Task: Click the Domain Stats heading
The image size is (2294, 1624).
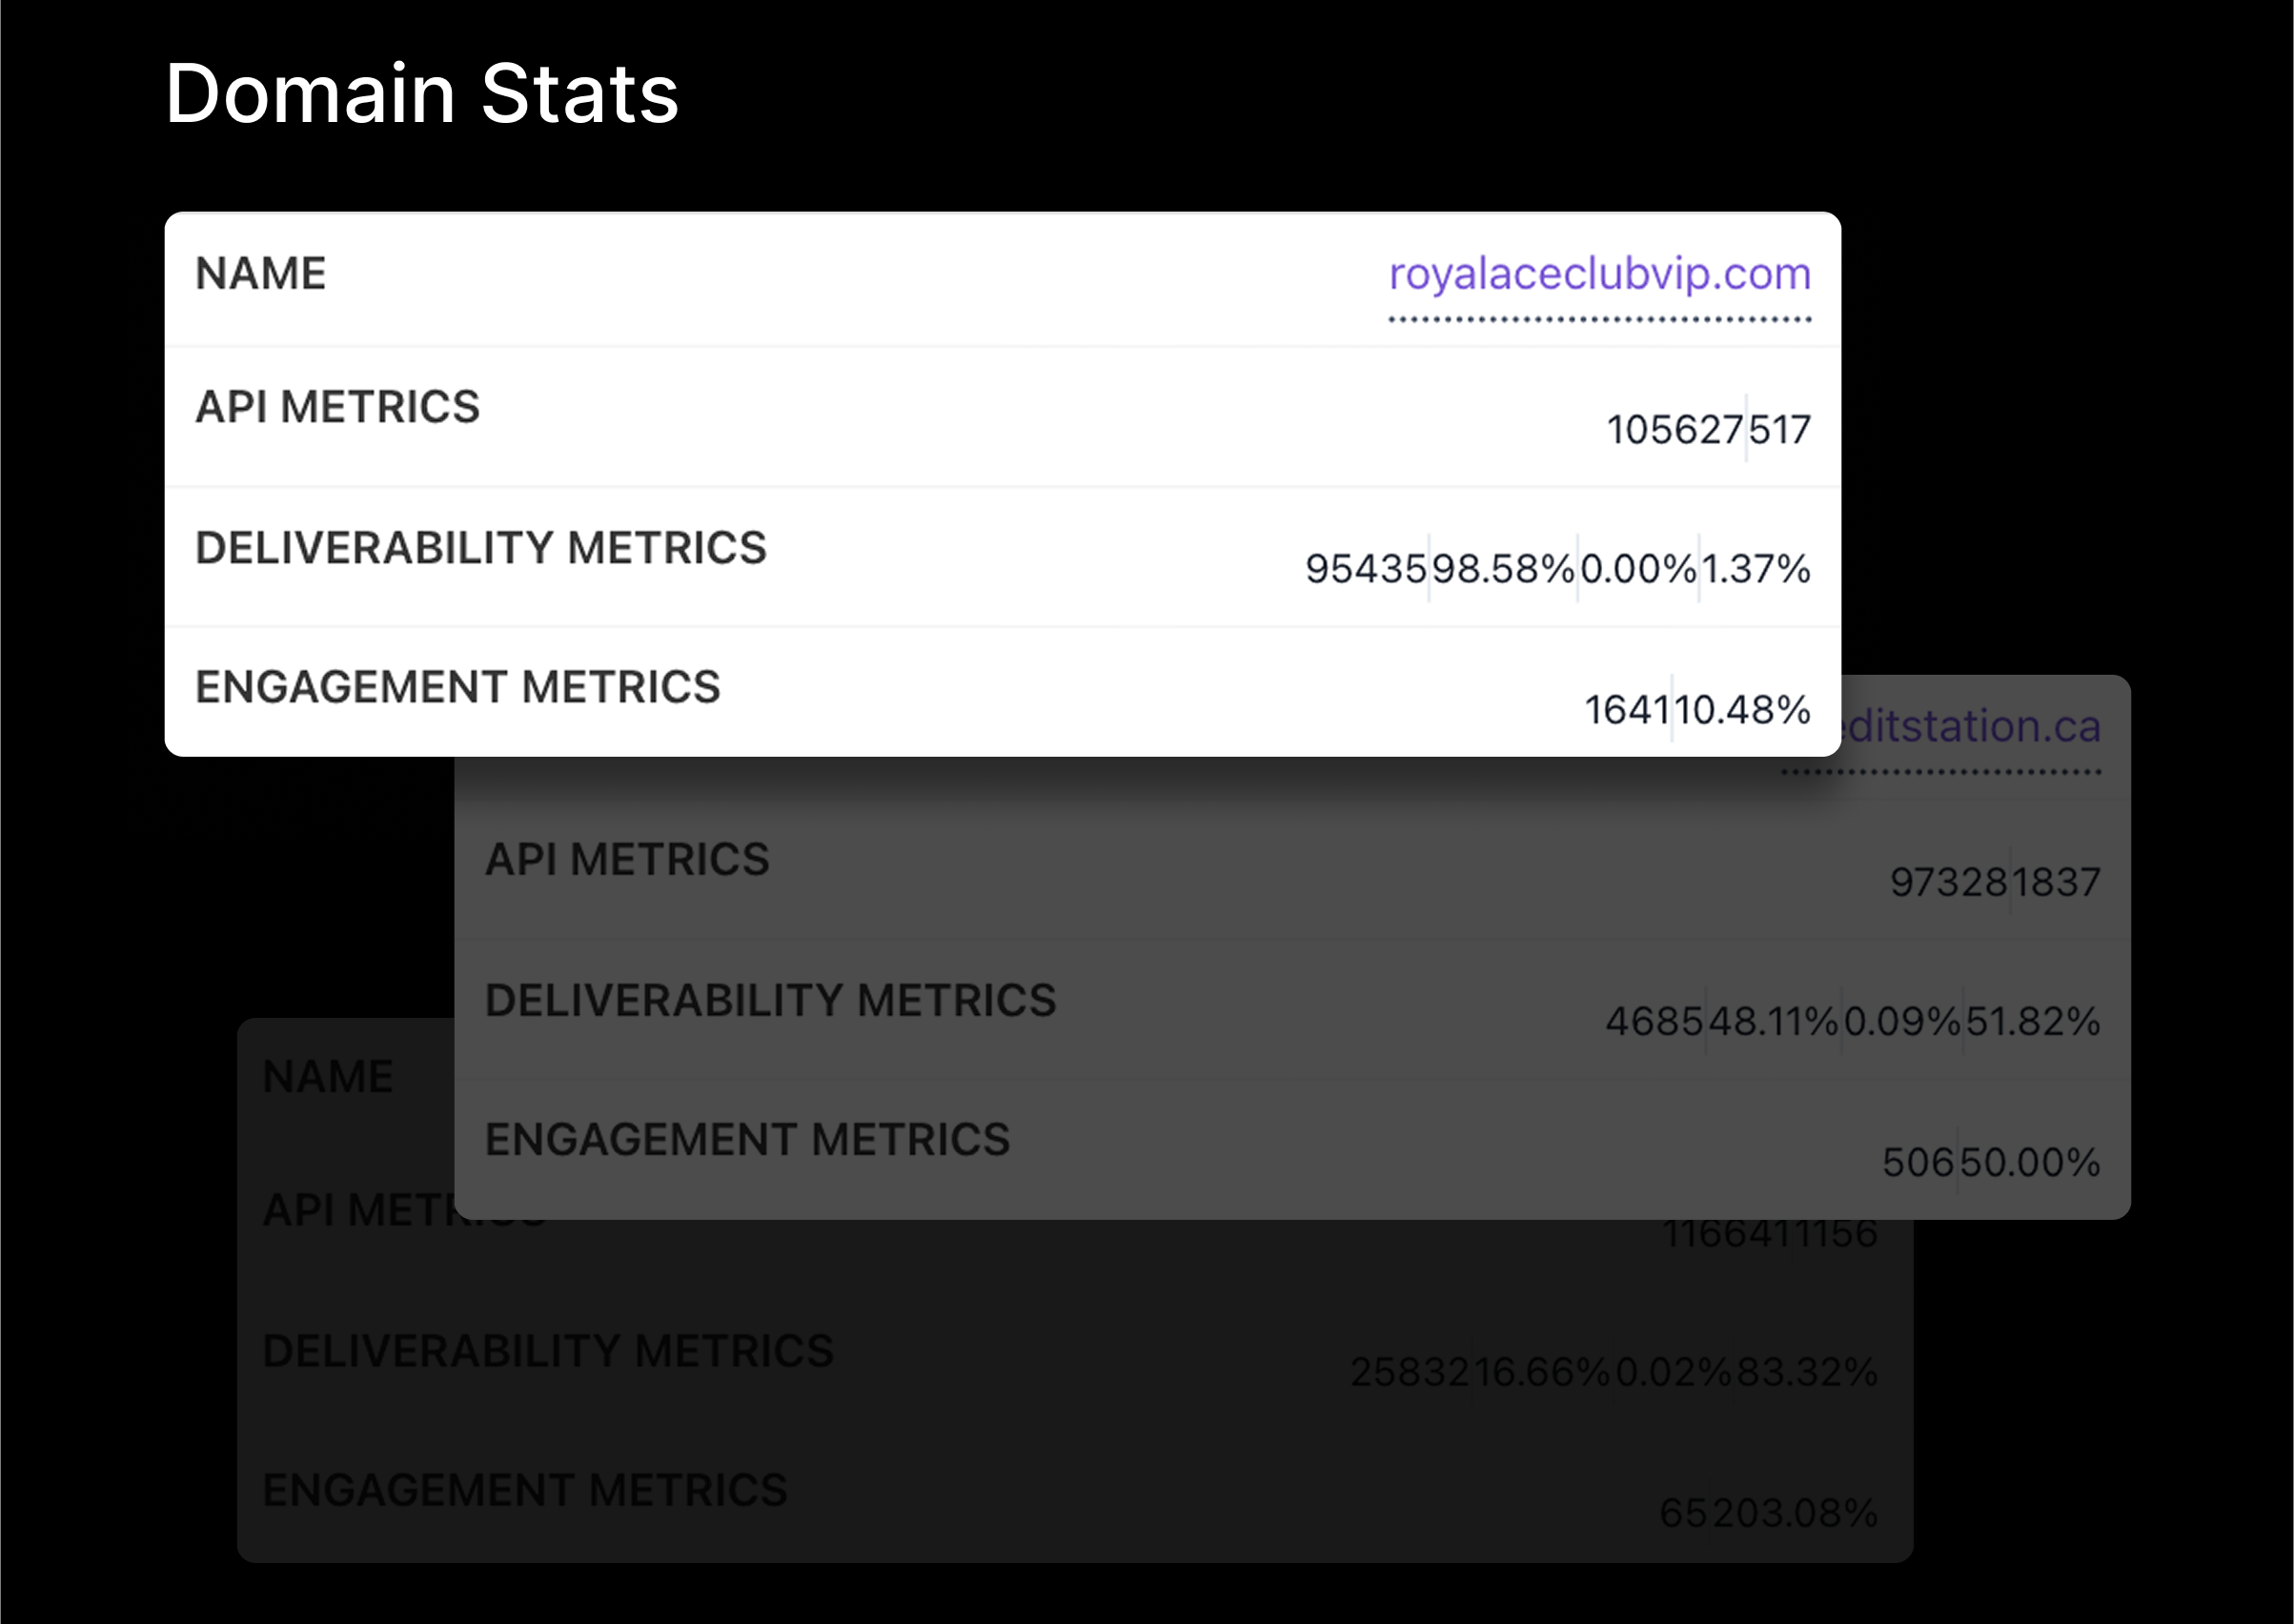Action: tap(422, 93)
